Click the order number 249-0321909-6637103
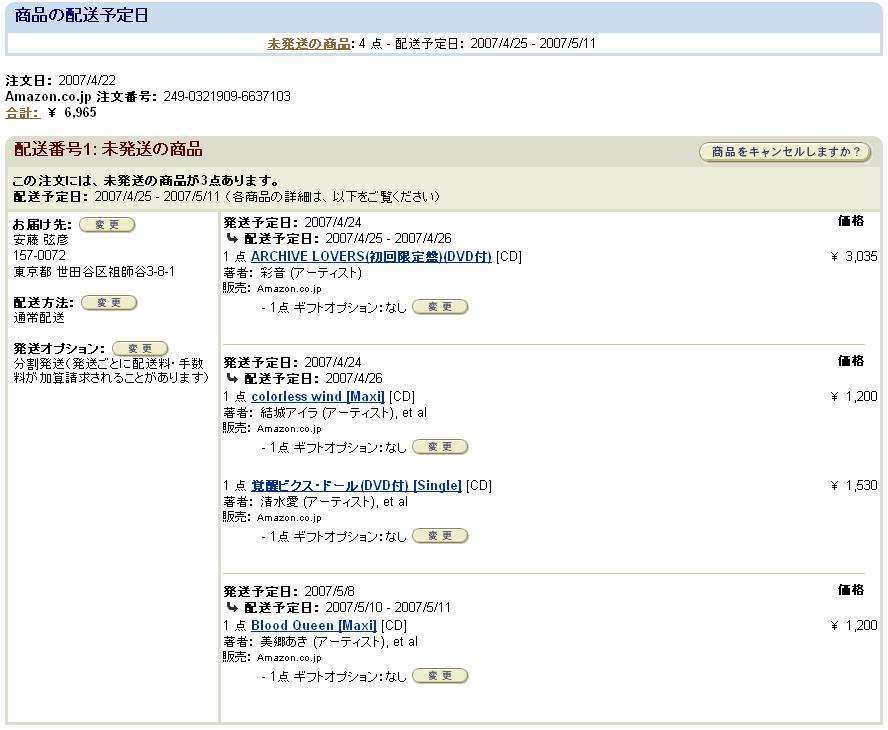888x730 pixels. [x=227, y=96]
